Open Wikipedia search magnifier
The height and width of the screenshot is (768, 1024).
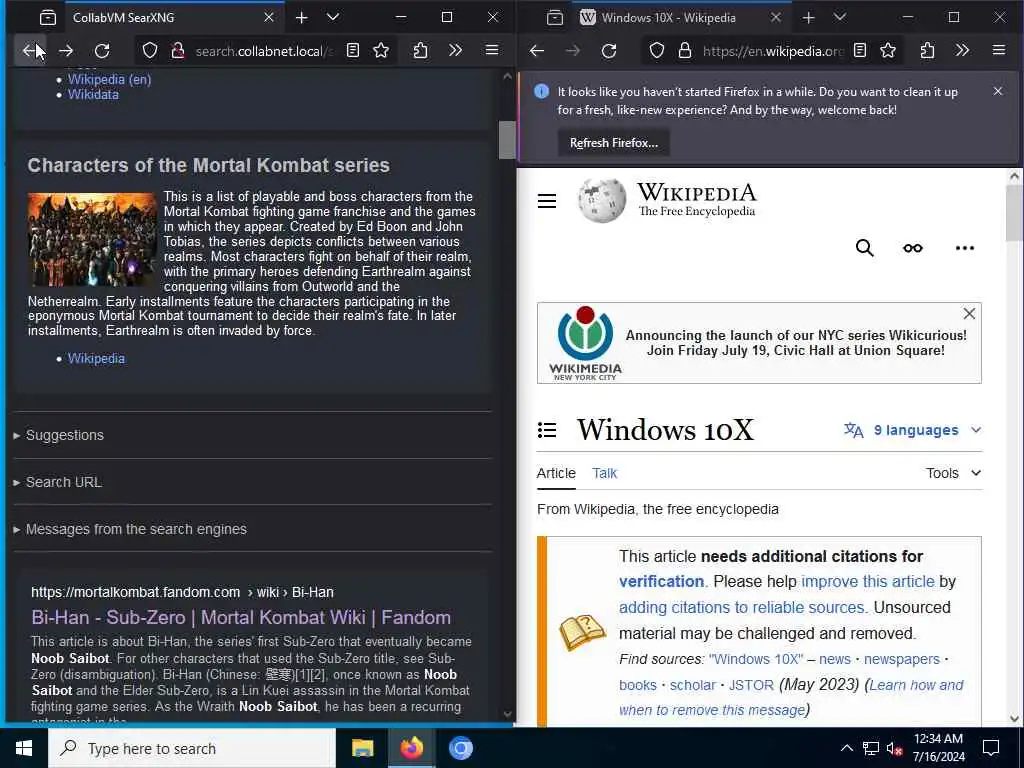pyautogui.click(x=865, y=248)
